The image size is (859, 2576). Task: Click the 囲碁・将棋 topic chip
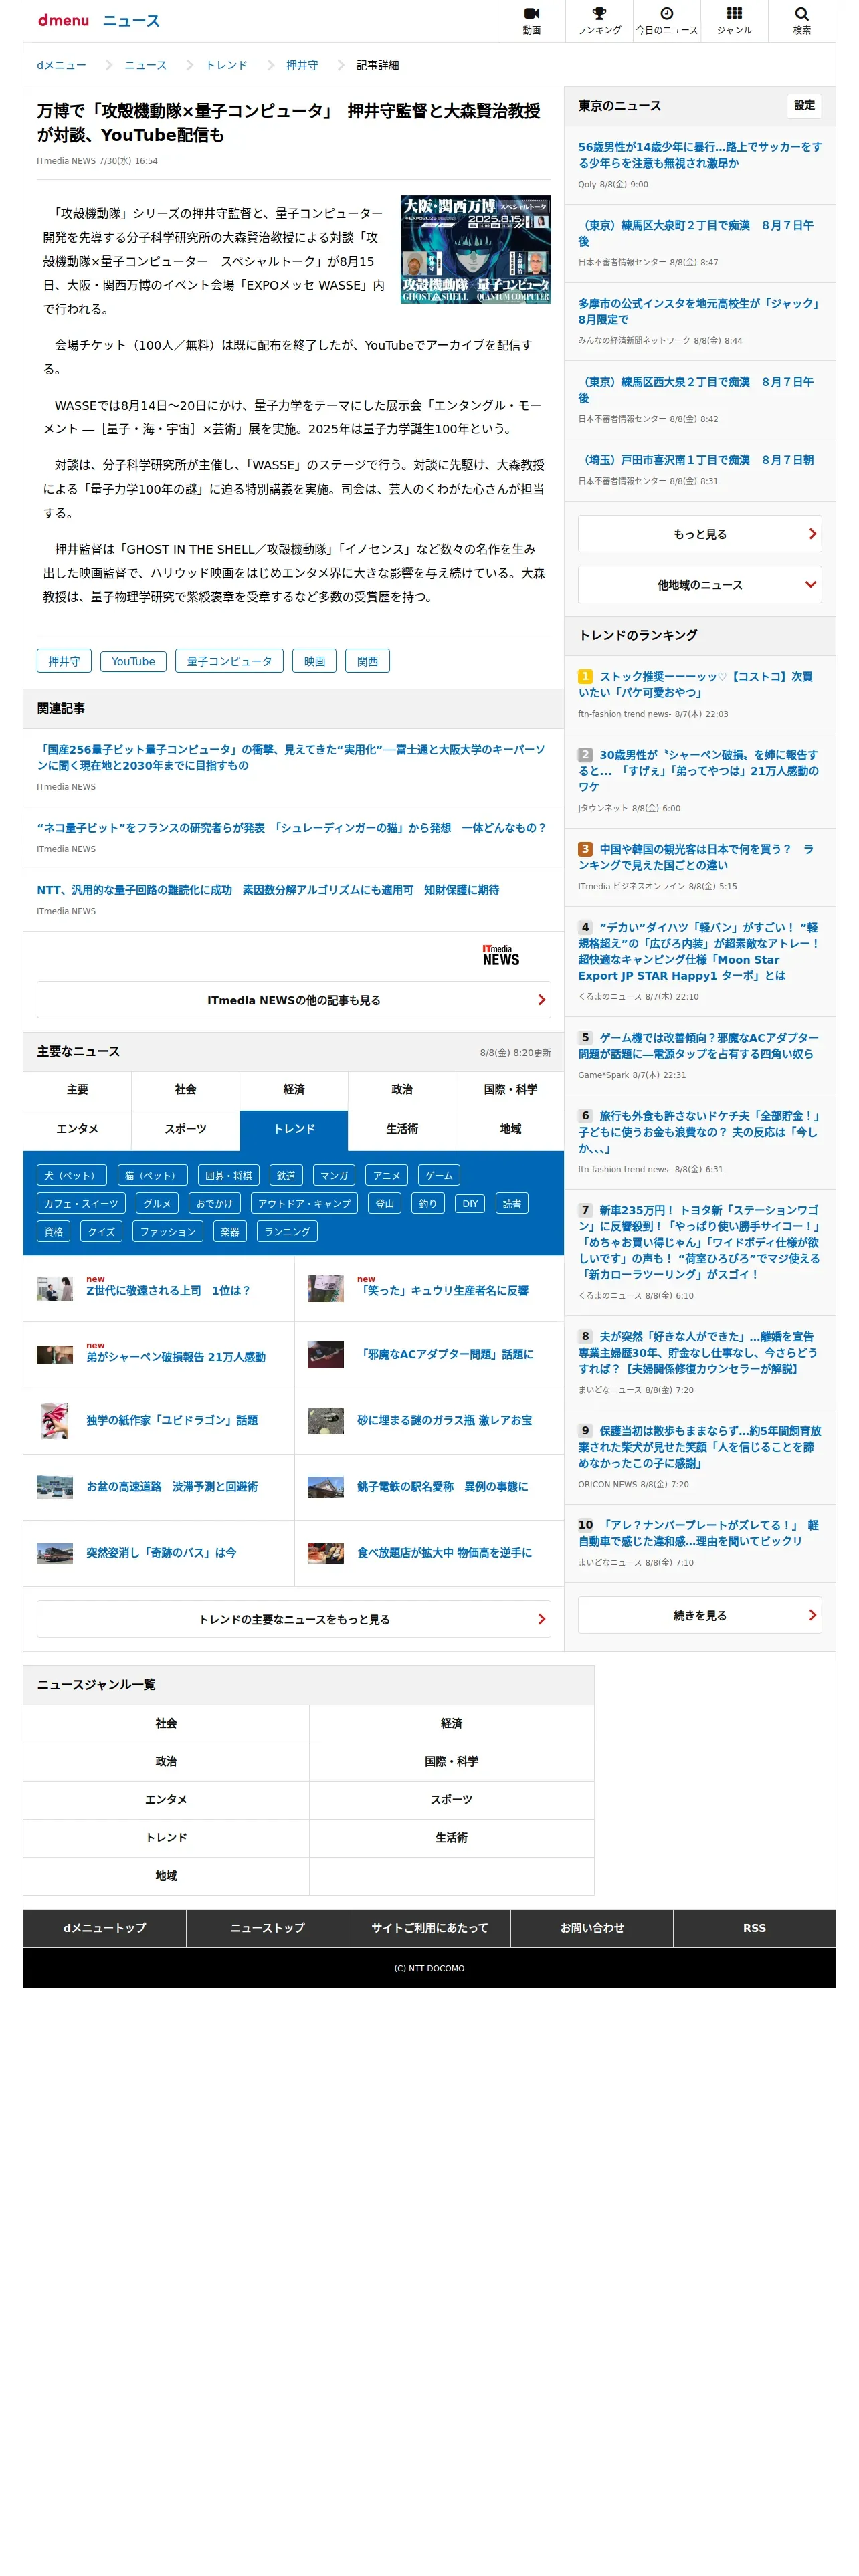pos(228,1175)
